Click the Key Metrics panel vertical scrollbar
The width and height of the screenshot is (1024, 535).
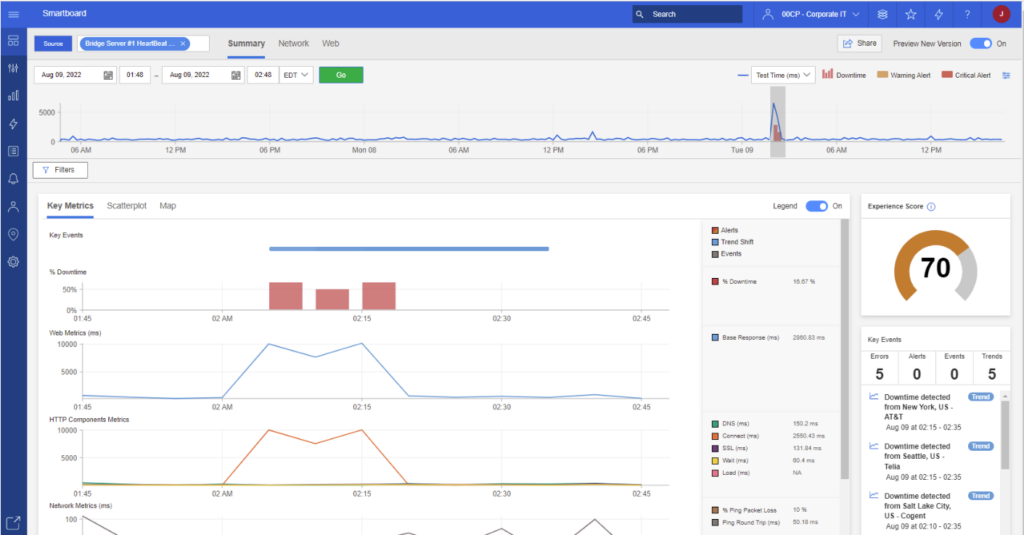coord(844,349)
